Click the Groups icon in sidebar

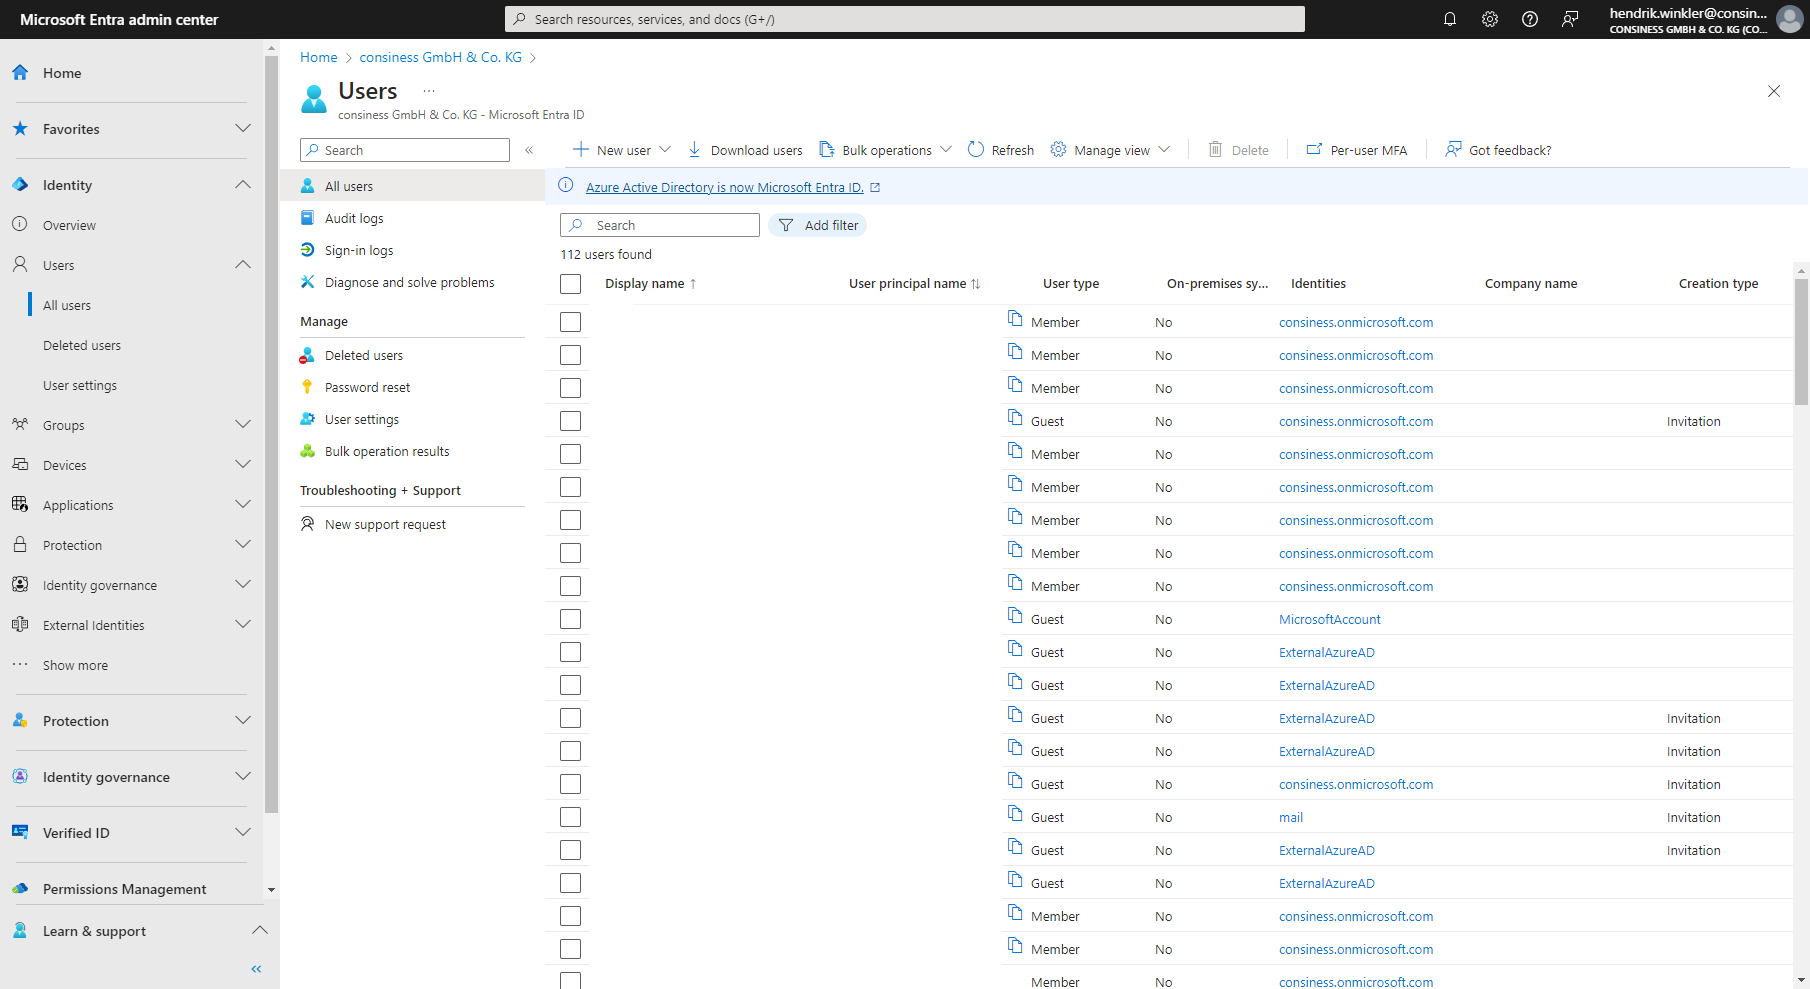20,425
